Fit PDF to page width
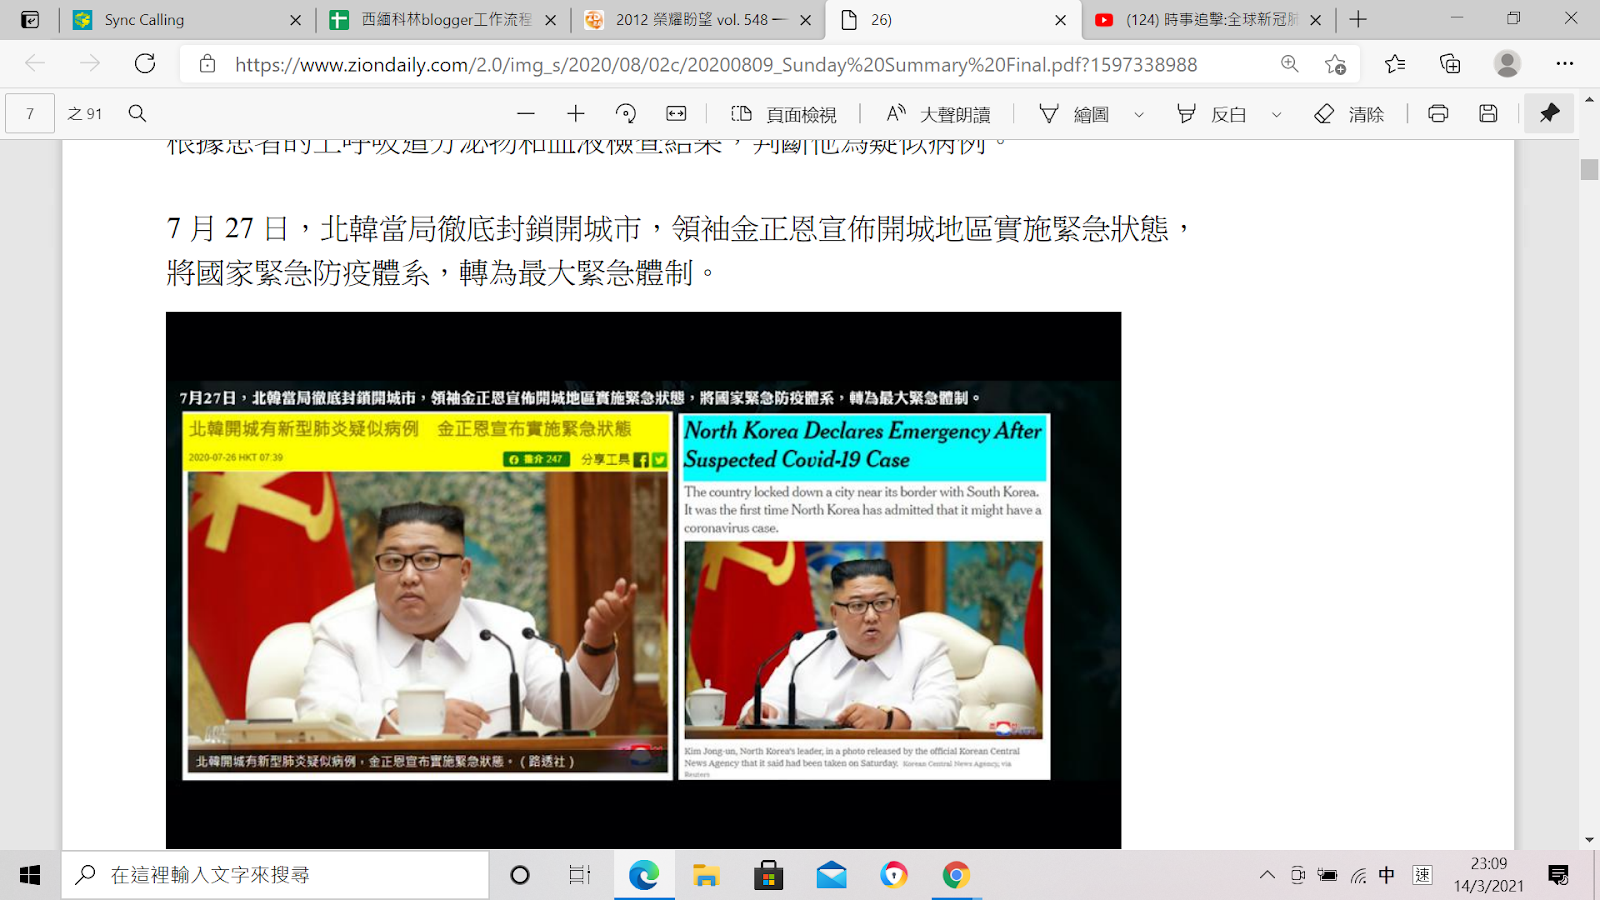This screenshot has height=900, width=1600. (x=677, y=114)
